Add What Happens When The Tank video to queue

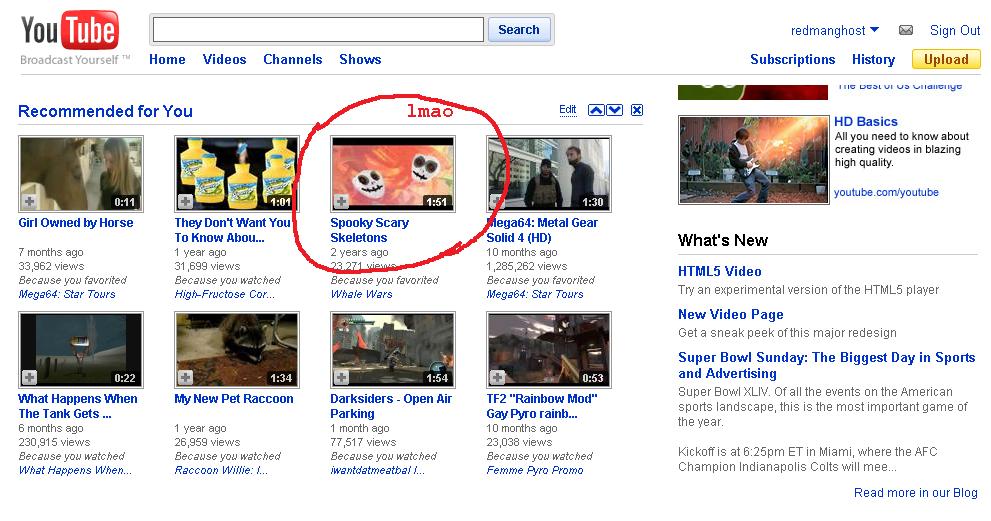(x=29, y=377)
